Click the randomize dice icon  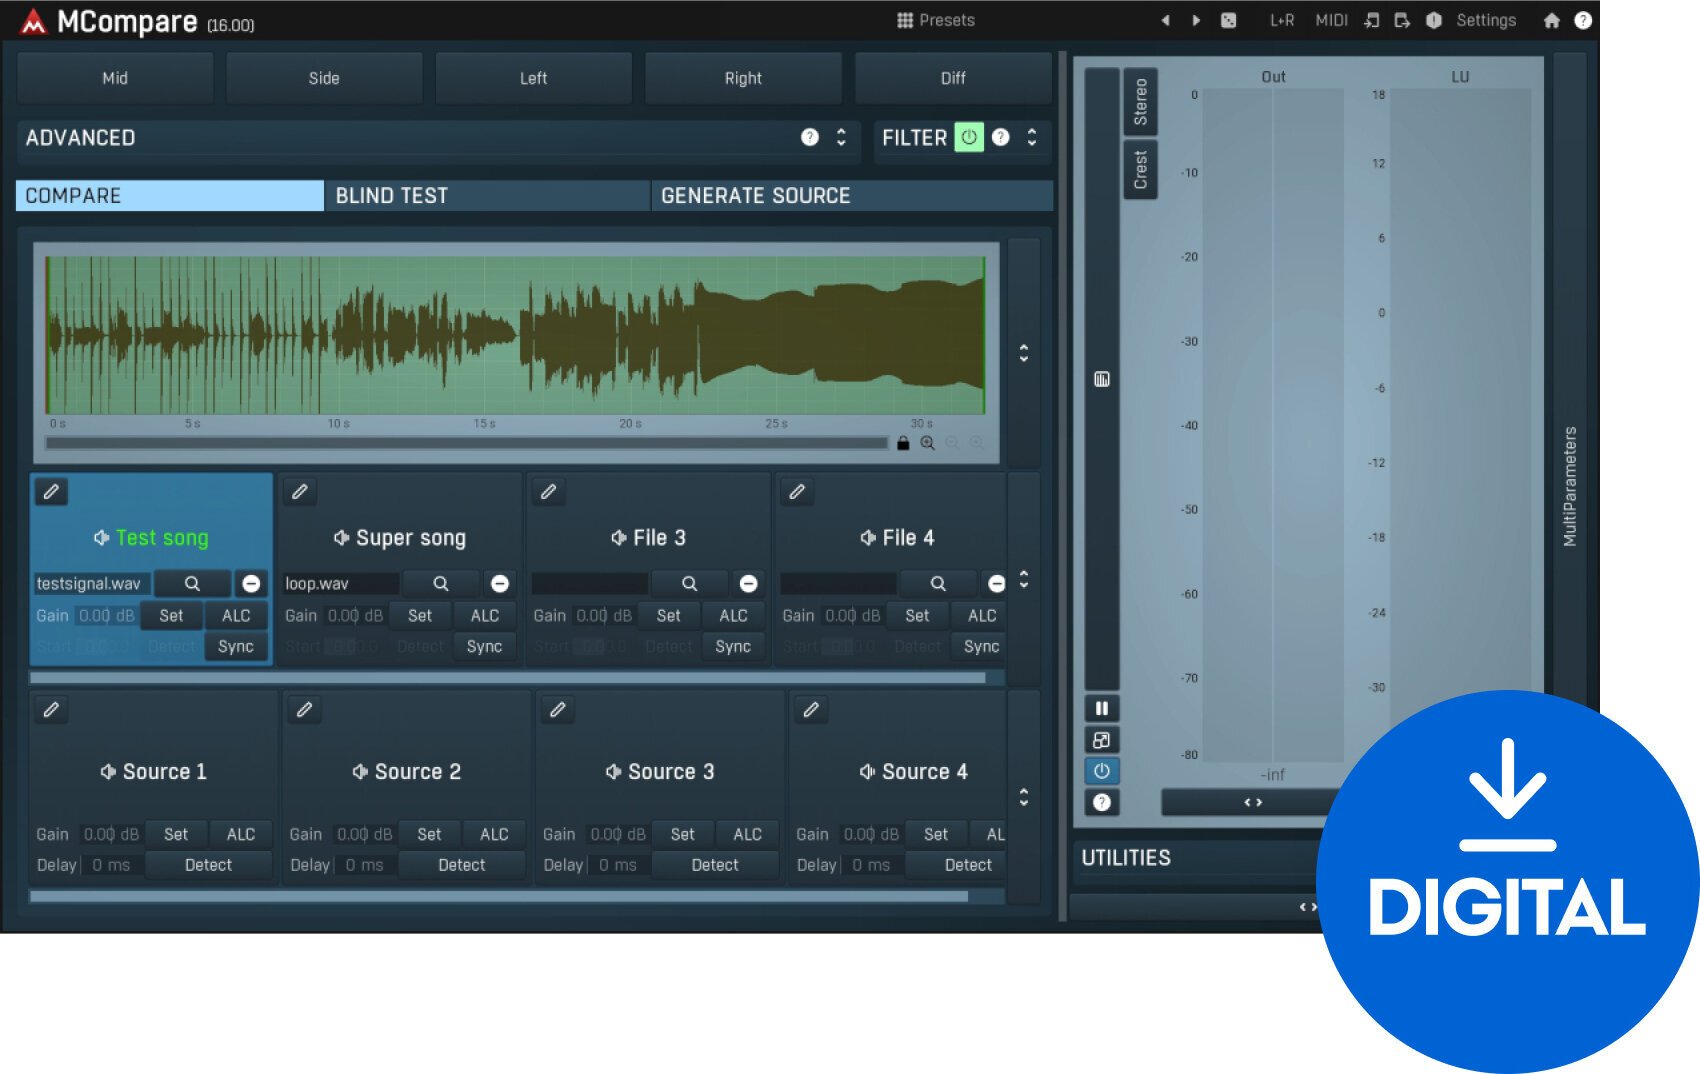(1229, 20)
